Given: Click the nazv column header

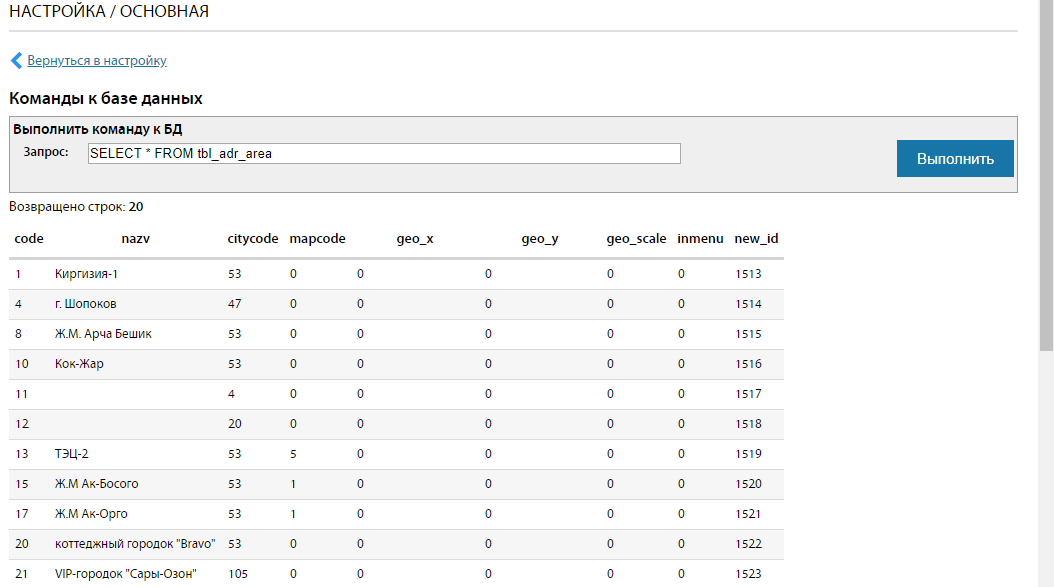Looking at the screenshot, I should pyautogui.click(x=135, y=239).
